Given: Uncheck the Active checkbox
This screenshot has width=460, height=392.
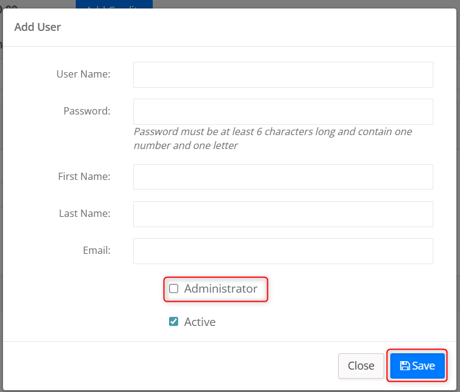Looking at the screenshot, I should [x=174, y=321].
